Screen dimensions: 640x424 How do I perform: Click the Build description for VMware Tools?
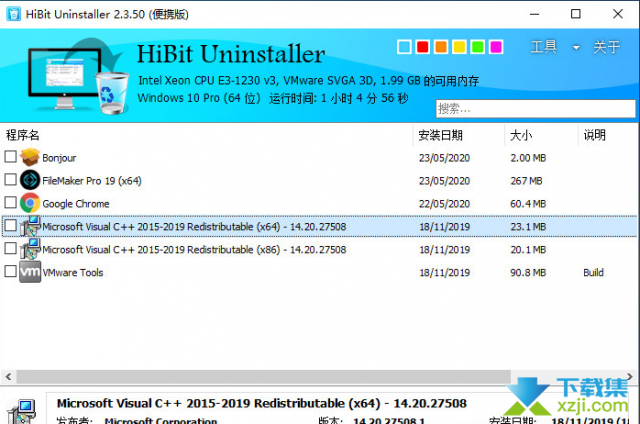[x=593, y=272]
